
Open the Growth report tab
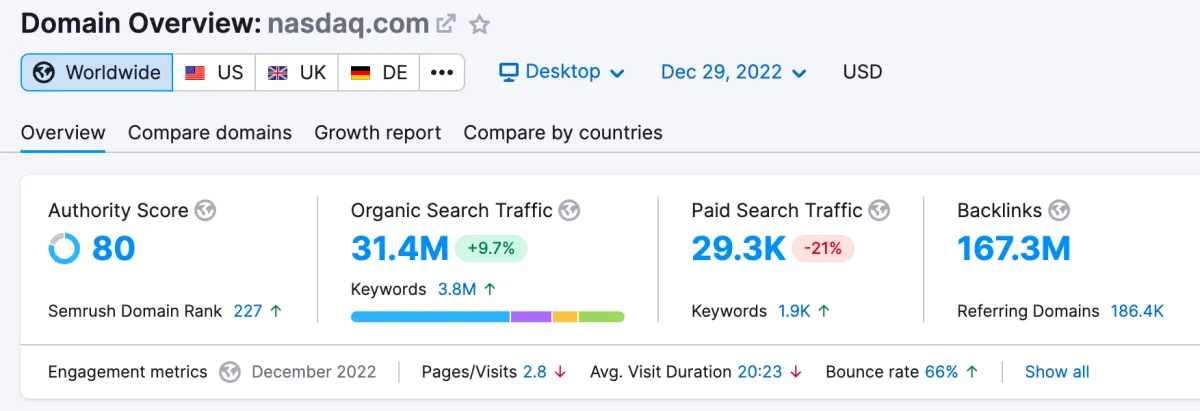(378, 133)
